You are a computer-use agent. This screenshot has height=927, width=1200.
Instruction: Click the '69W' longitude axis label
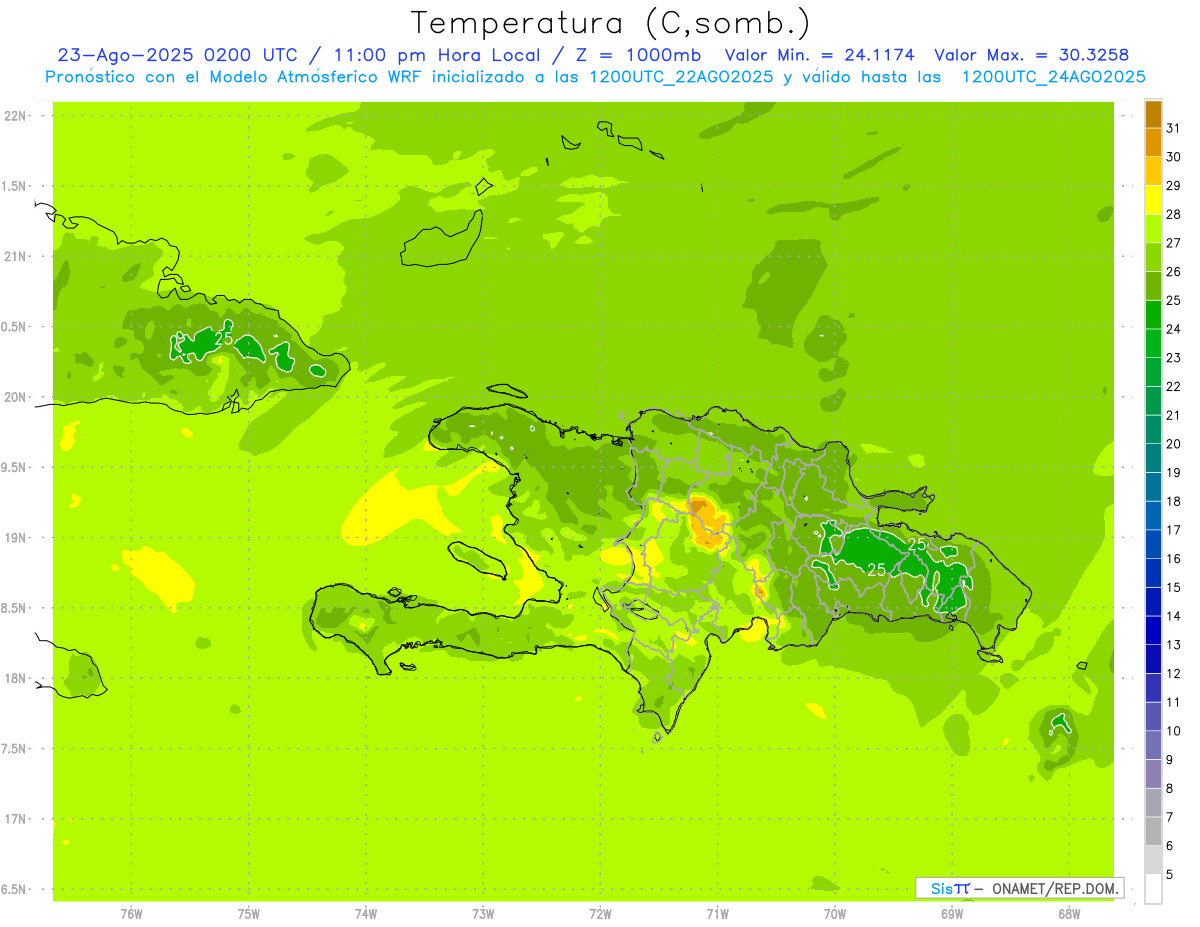click(x=952, y=914)
